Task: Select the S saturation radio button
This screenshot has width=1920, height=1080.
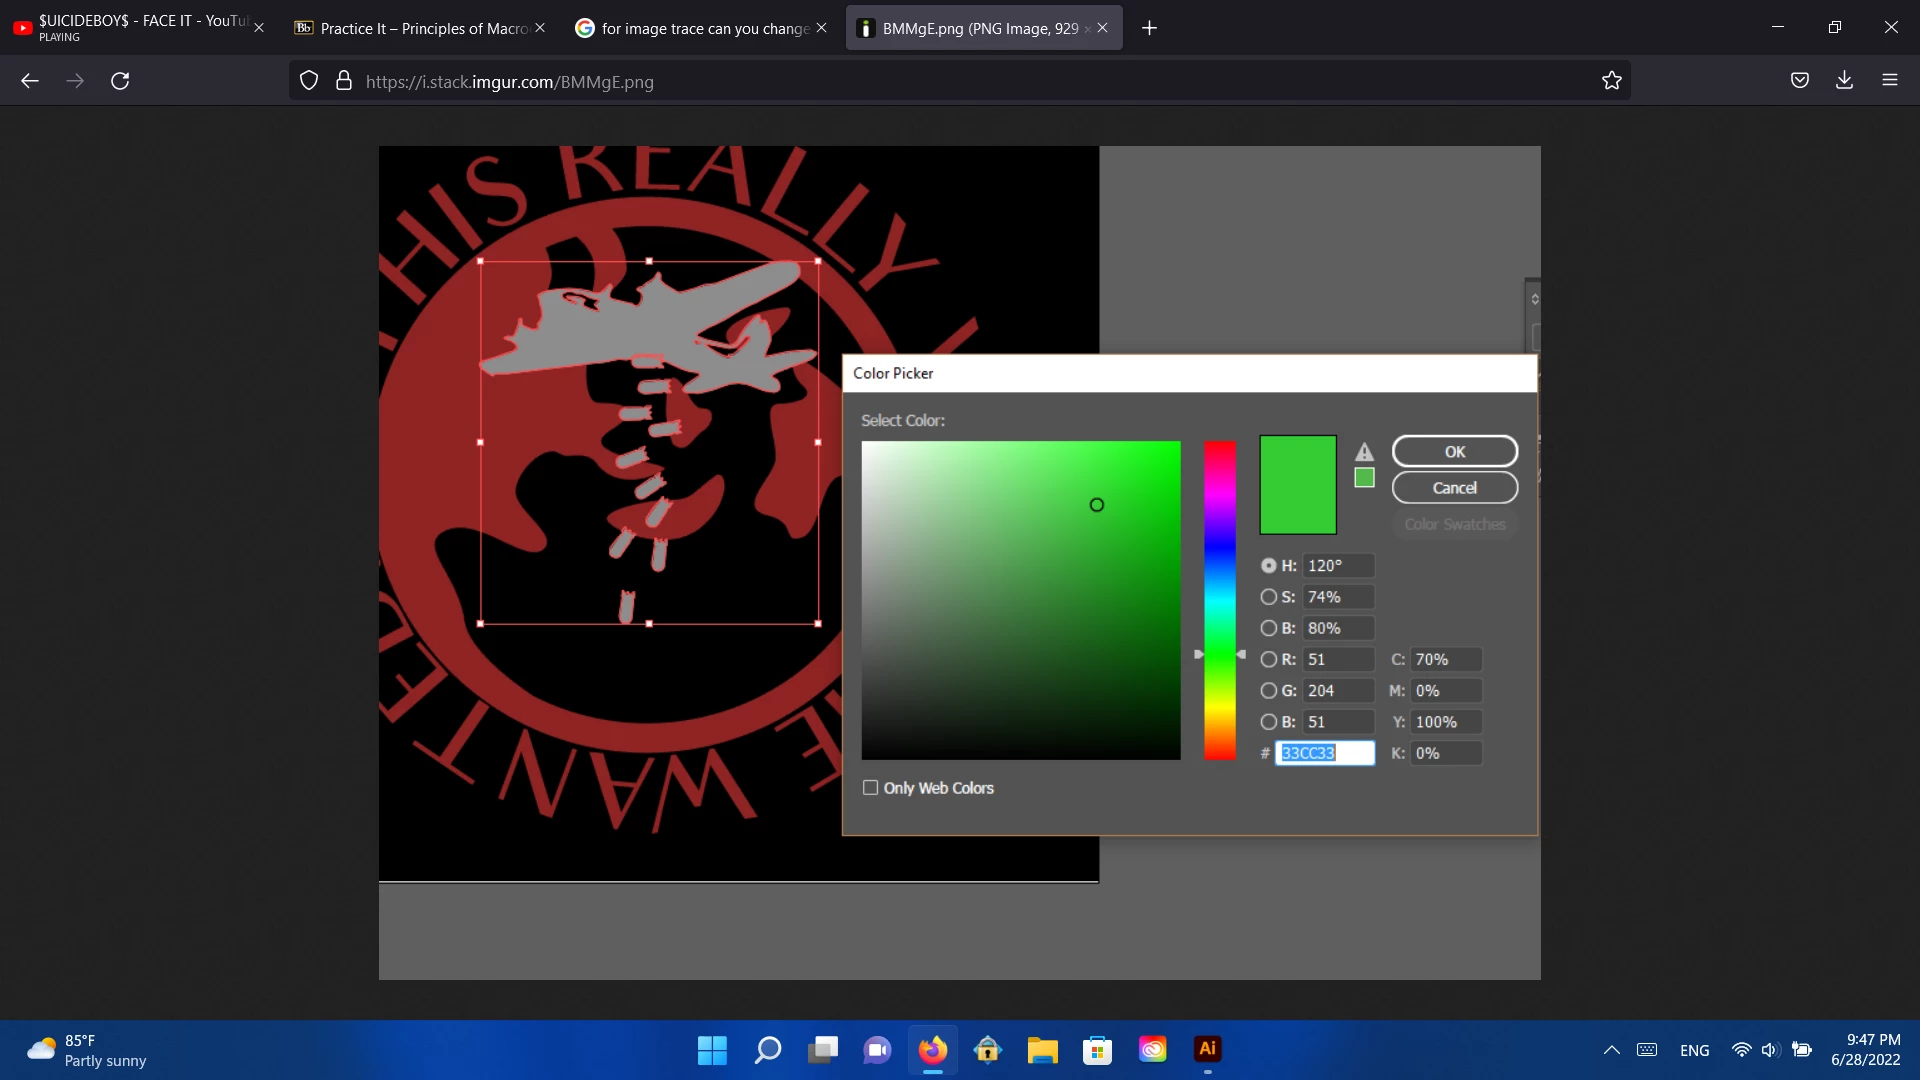Action: [x=1269, y=597]
